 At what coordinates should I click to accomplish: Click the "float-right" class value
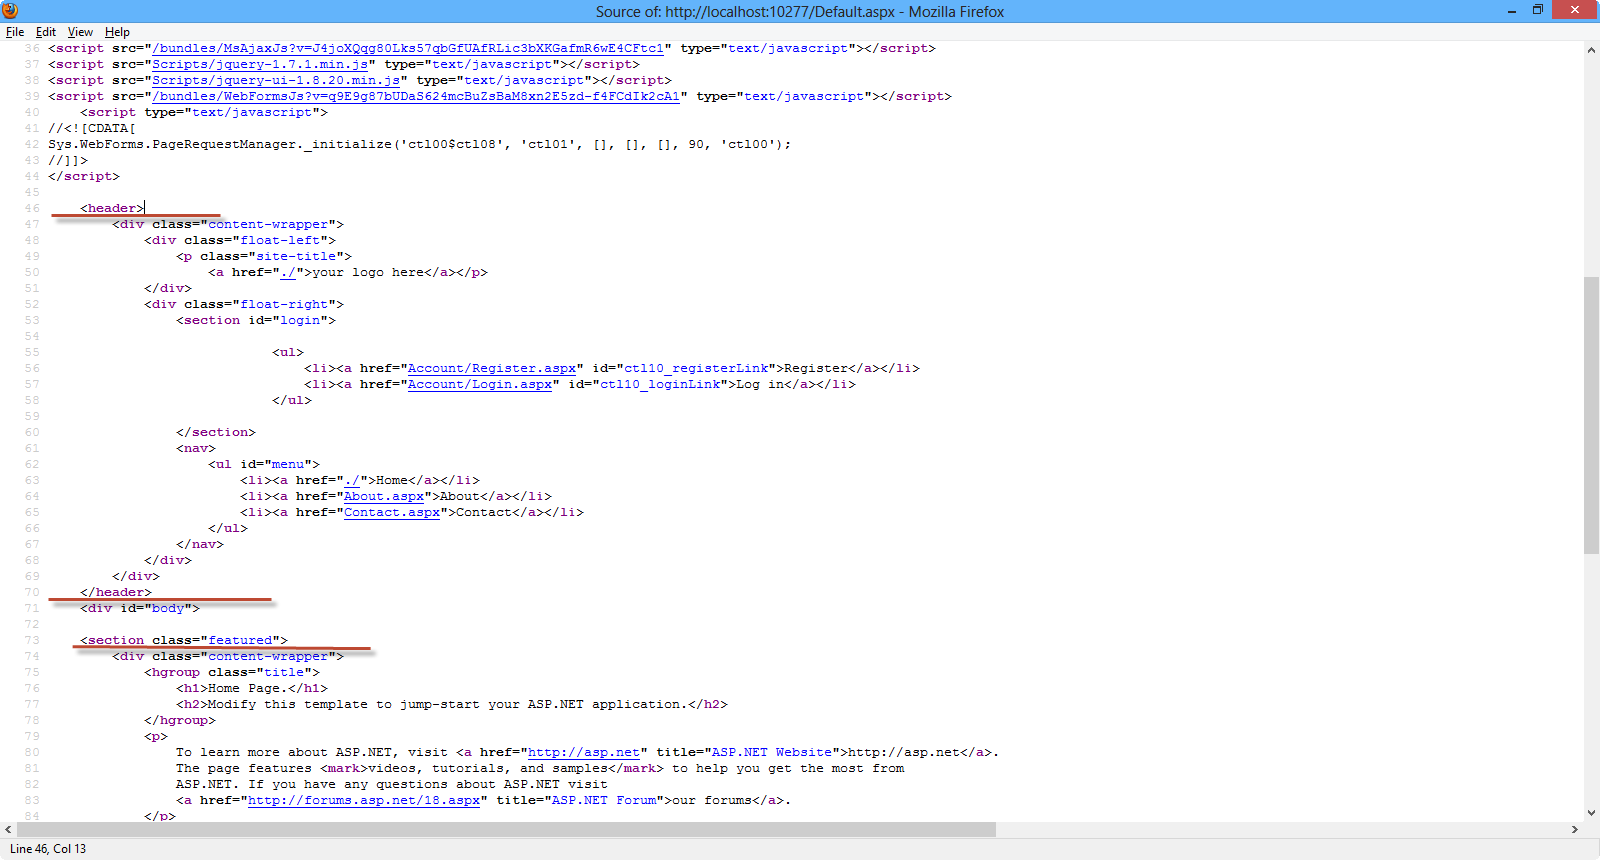[x=284, y=304]
